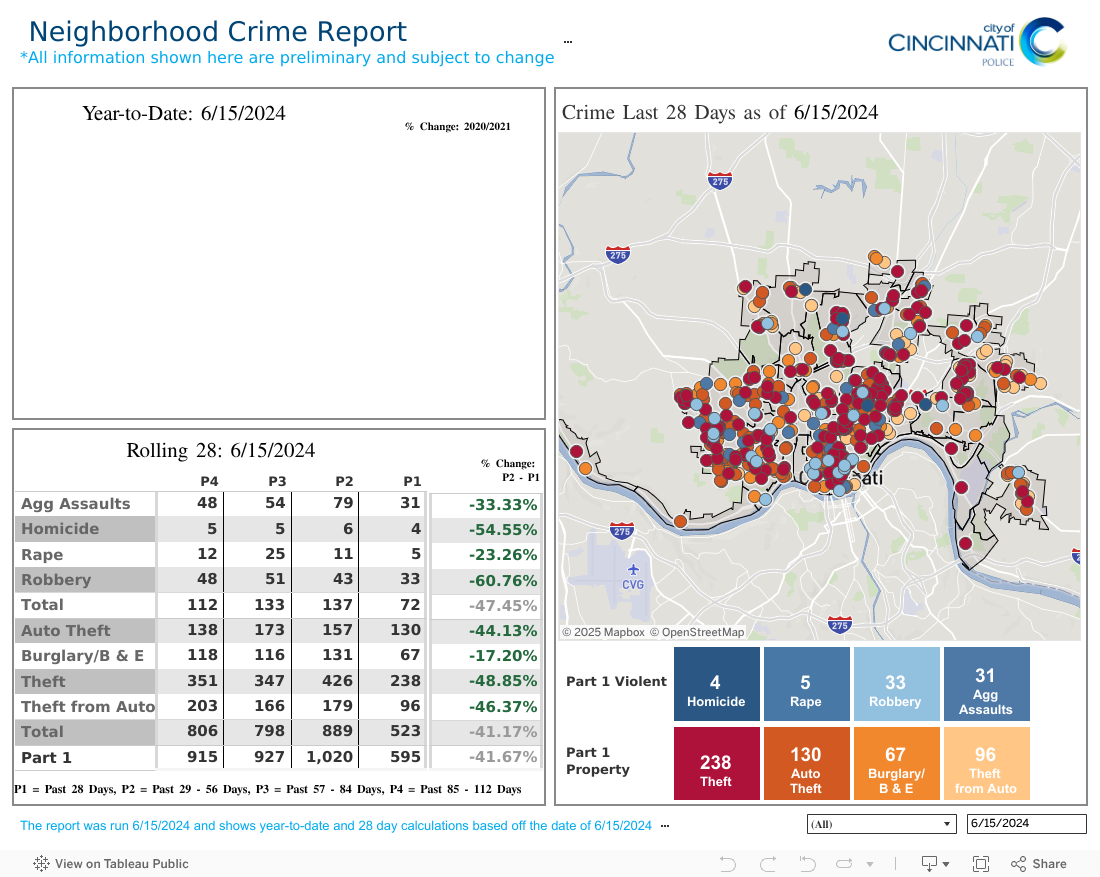Click the Tableau logo icon at bottom-left
The width and height of the screenshot is (1100, 877).
[x=42, y=864]
